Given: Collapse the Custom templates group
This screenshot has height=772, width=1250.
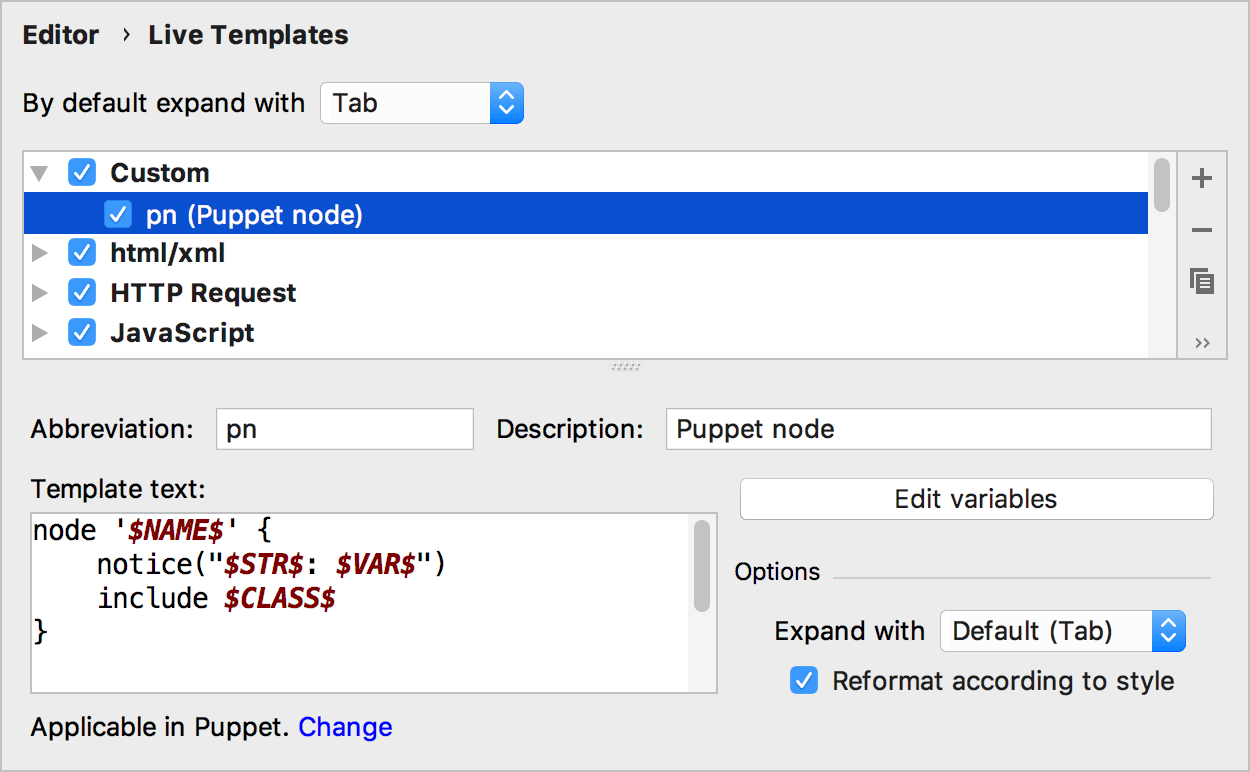Looking at the screenshot, I should click(38, 172).
